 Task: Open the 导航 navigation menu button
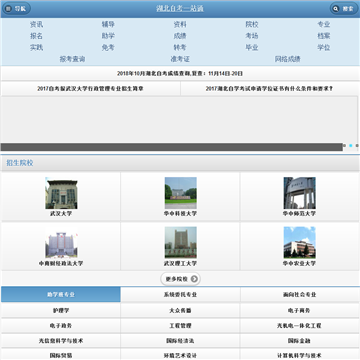[x=16, y=9]
